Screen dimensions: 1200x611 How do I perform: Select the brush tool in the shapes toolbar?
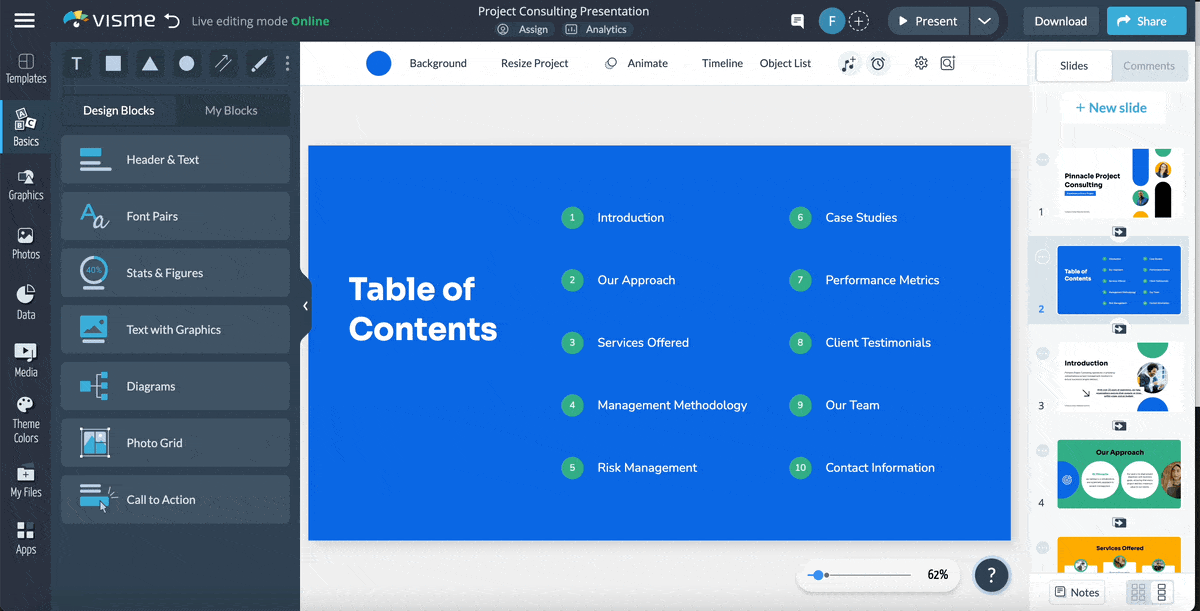click(x=258, y=63)
